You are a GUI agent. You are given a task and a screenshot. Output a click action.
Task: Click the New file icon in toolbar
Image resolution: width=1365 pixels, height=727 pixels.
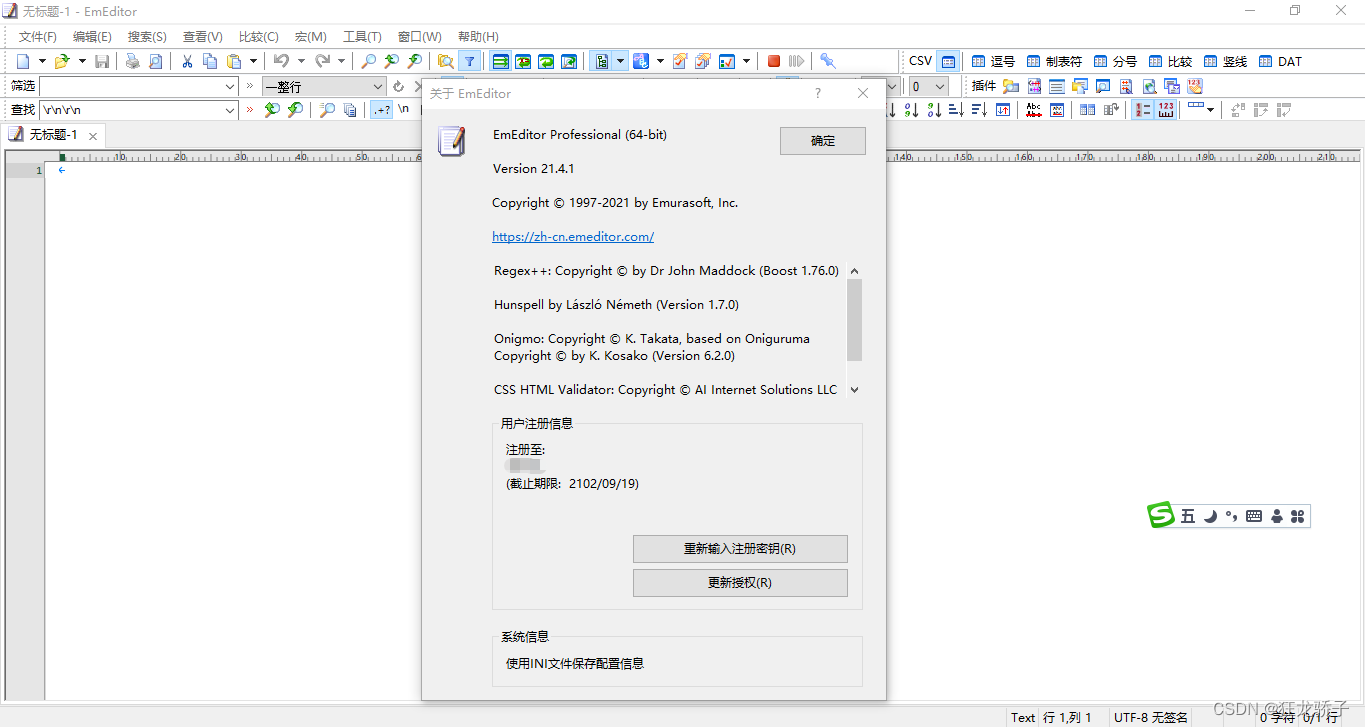coord(23,62)
